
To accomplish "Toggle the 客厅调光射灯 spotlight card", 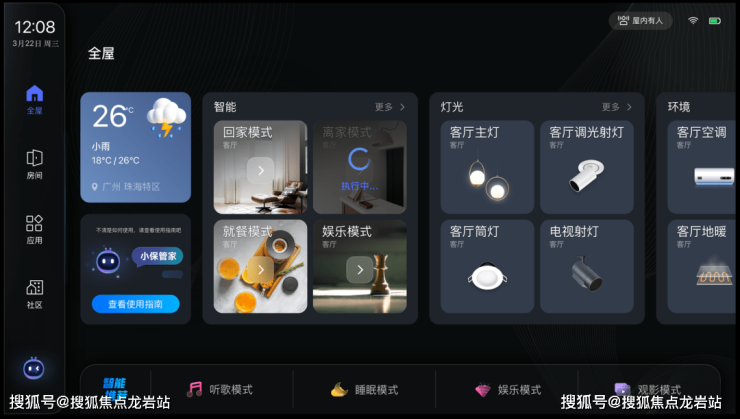I will pyautogui.click(x=587, y=167).
